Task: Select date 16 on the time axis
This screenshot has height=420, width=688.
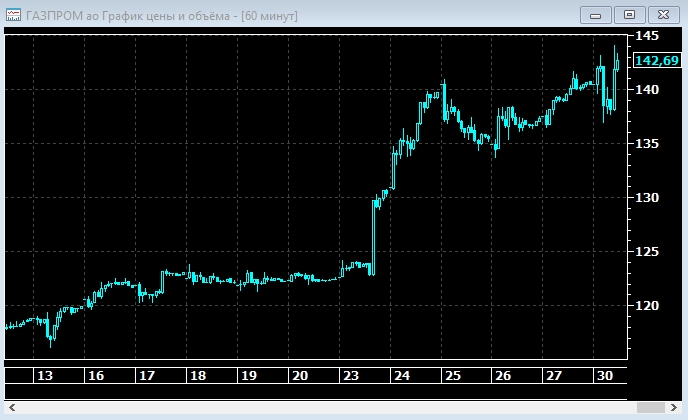Action: pos(96,376)
